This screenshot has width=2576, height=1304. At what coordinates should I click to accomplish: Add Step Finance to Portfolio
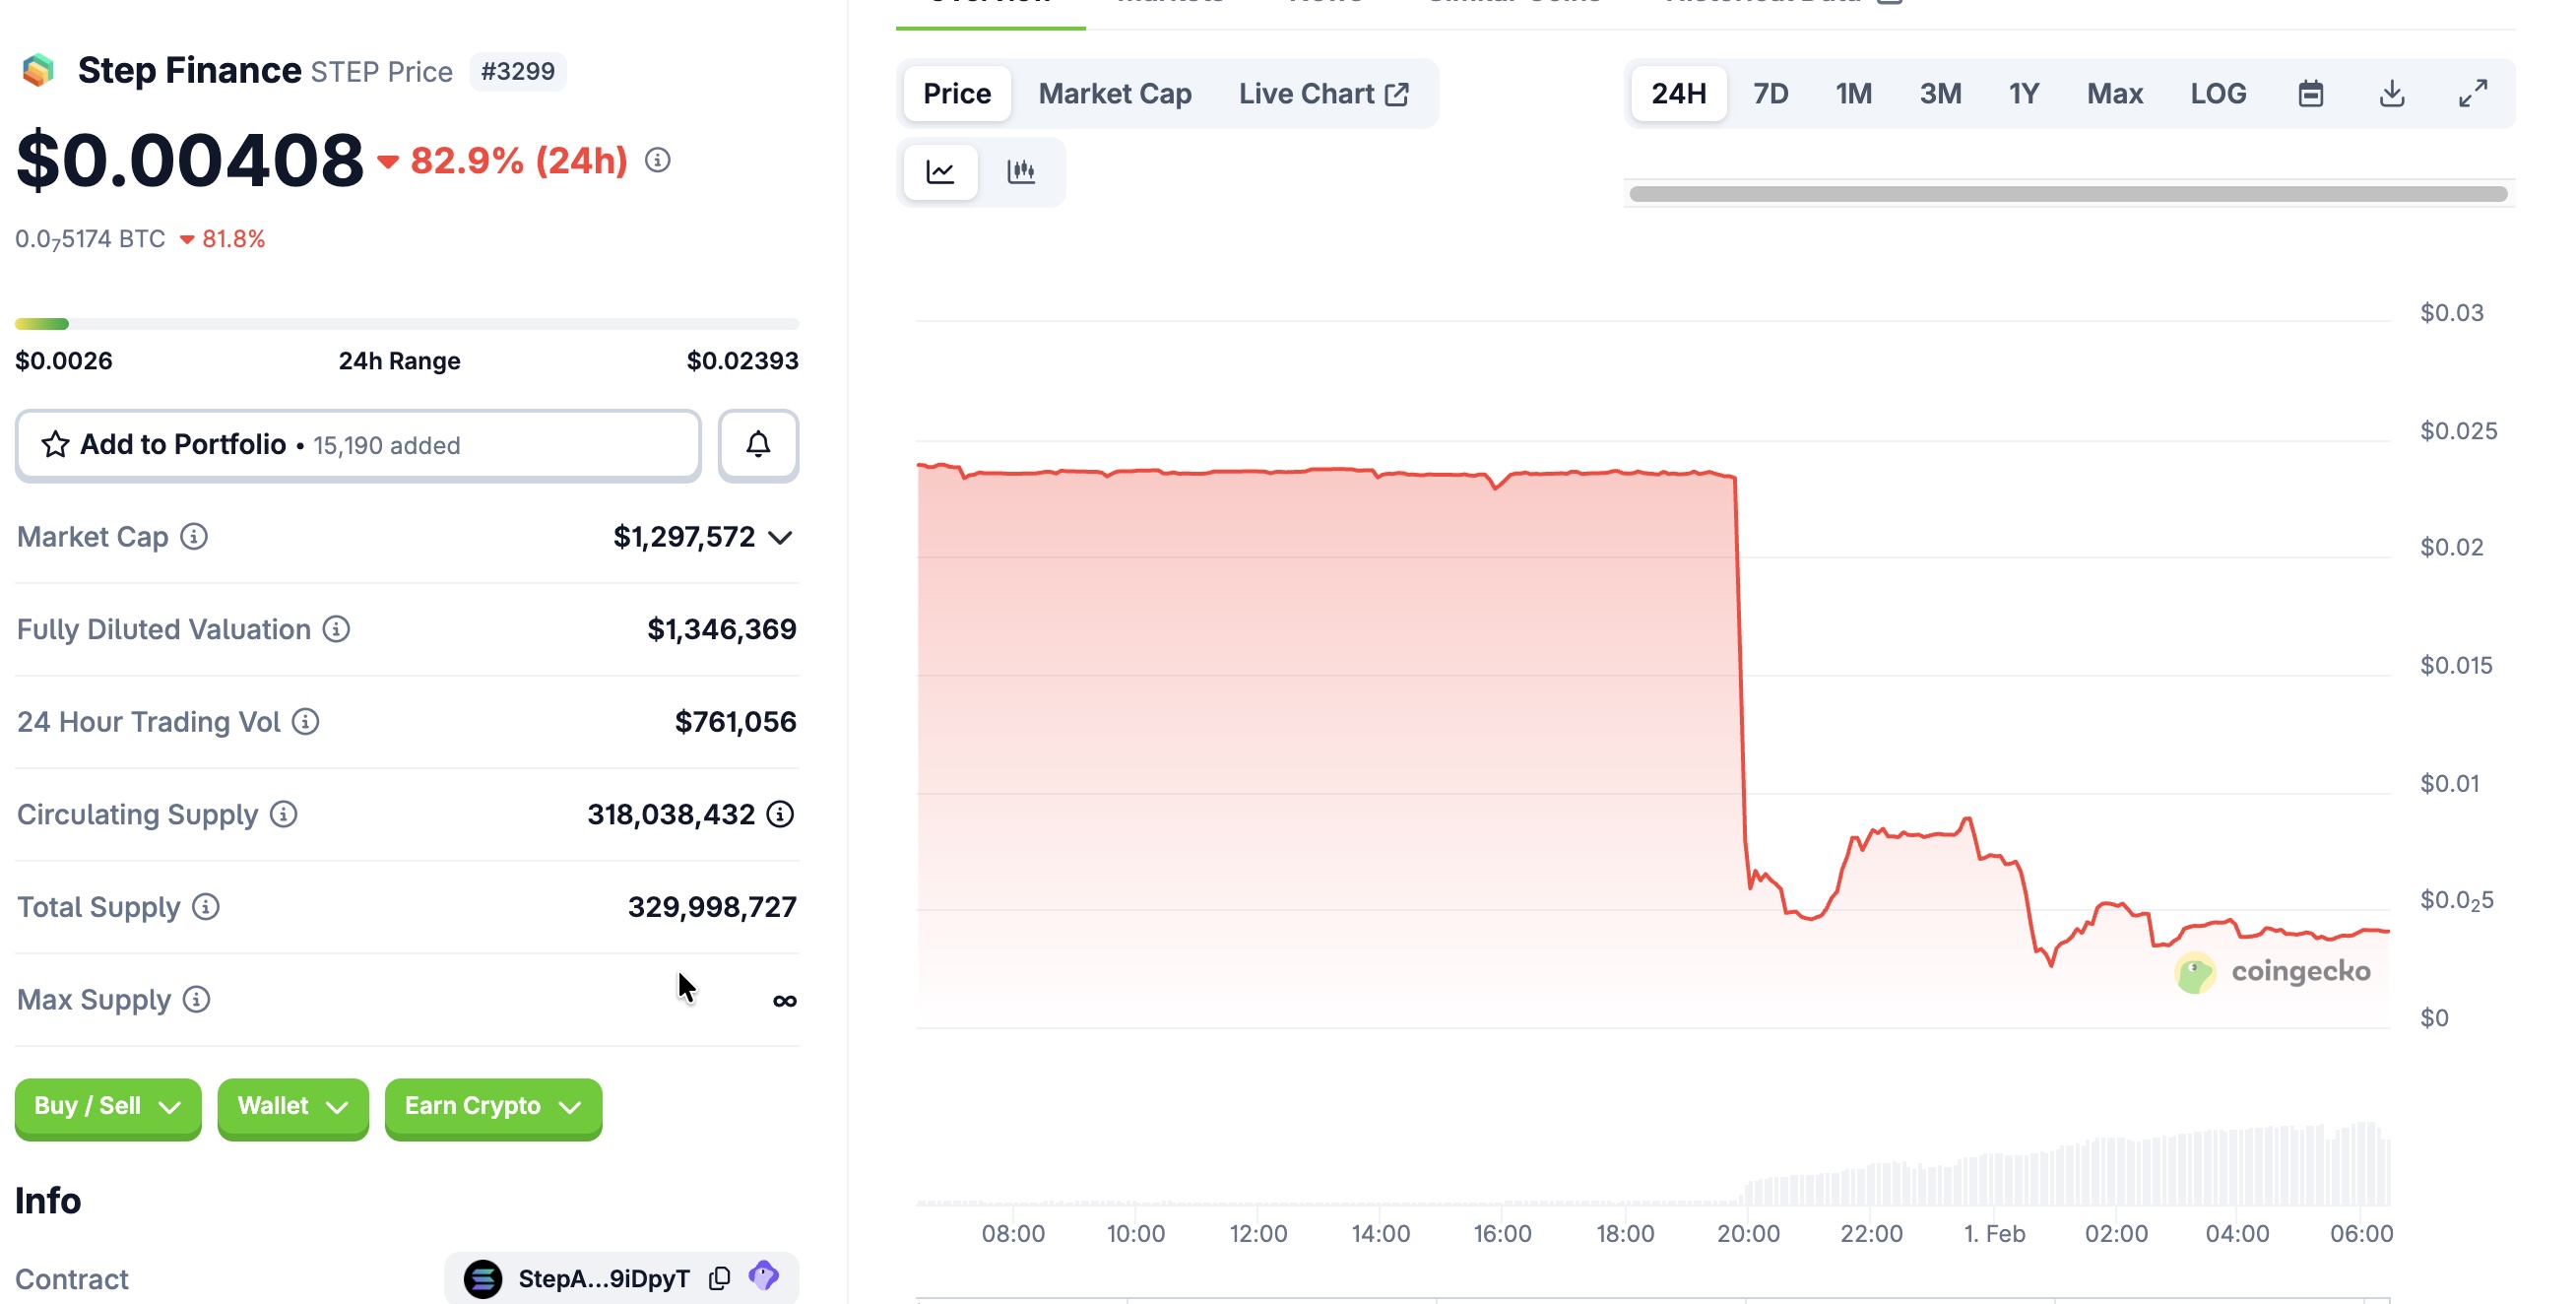358,444
